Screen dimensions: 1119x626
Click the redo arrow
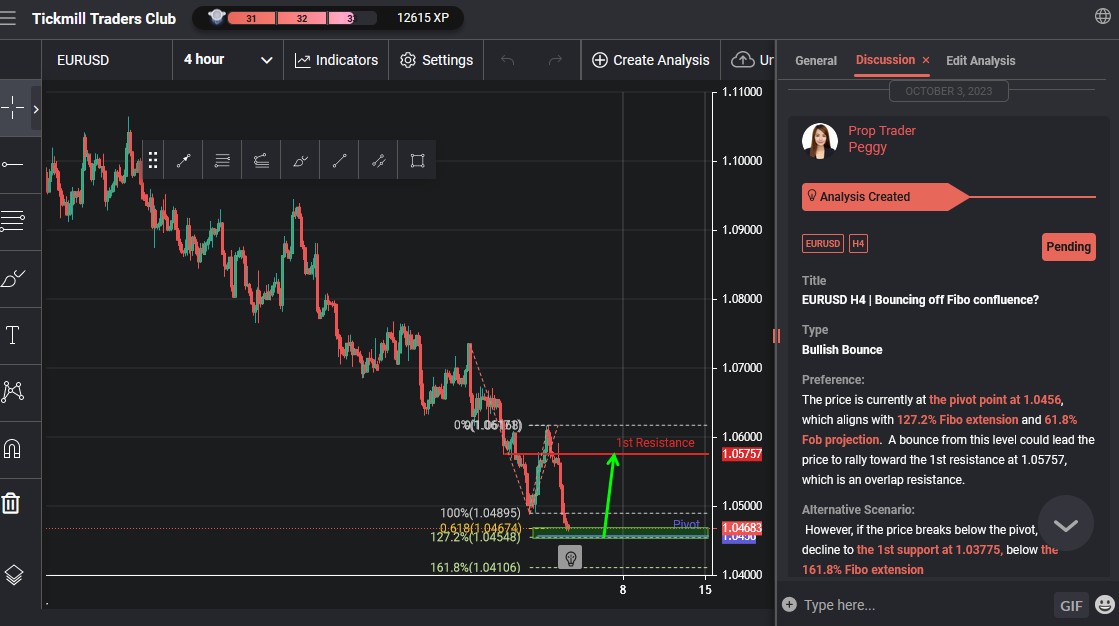(x=555, y=60)
